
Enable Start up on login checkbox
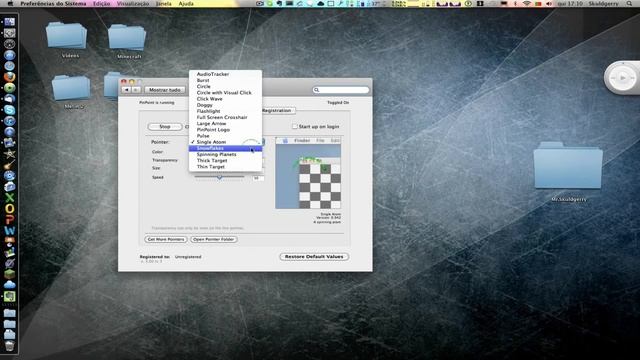pos(295,127)
